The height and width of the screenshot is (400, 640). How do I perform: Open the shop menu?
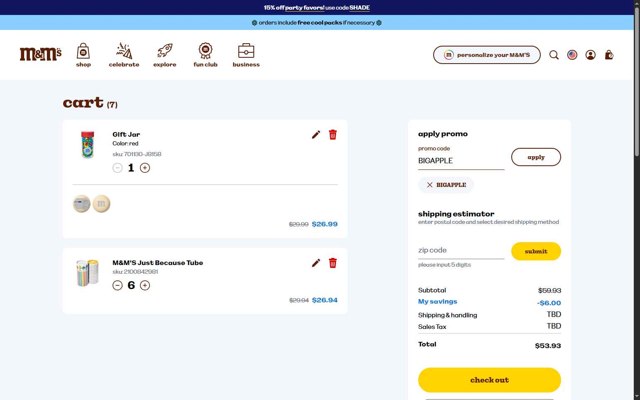coord(83,55)
